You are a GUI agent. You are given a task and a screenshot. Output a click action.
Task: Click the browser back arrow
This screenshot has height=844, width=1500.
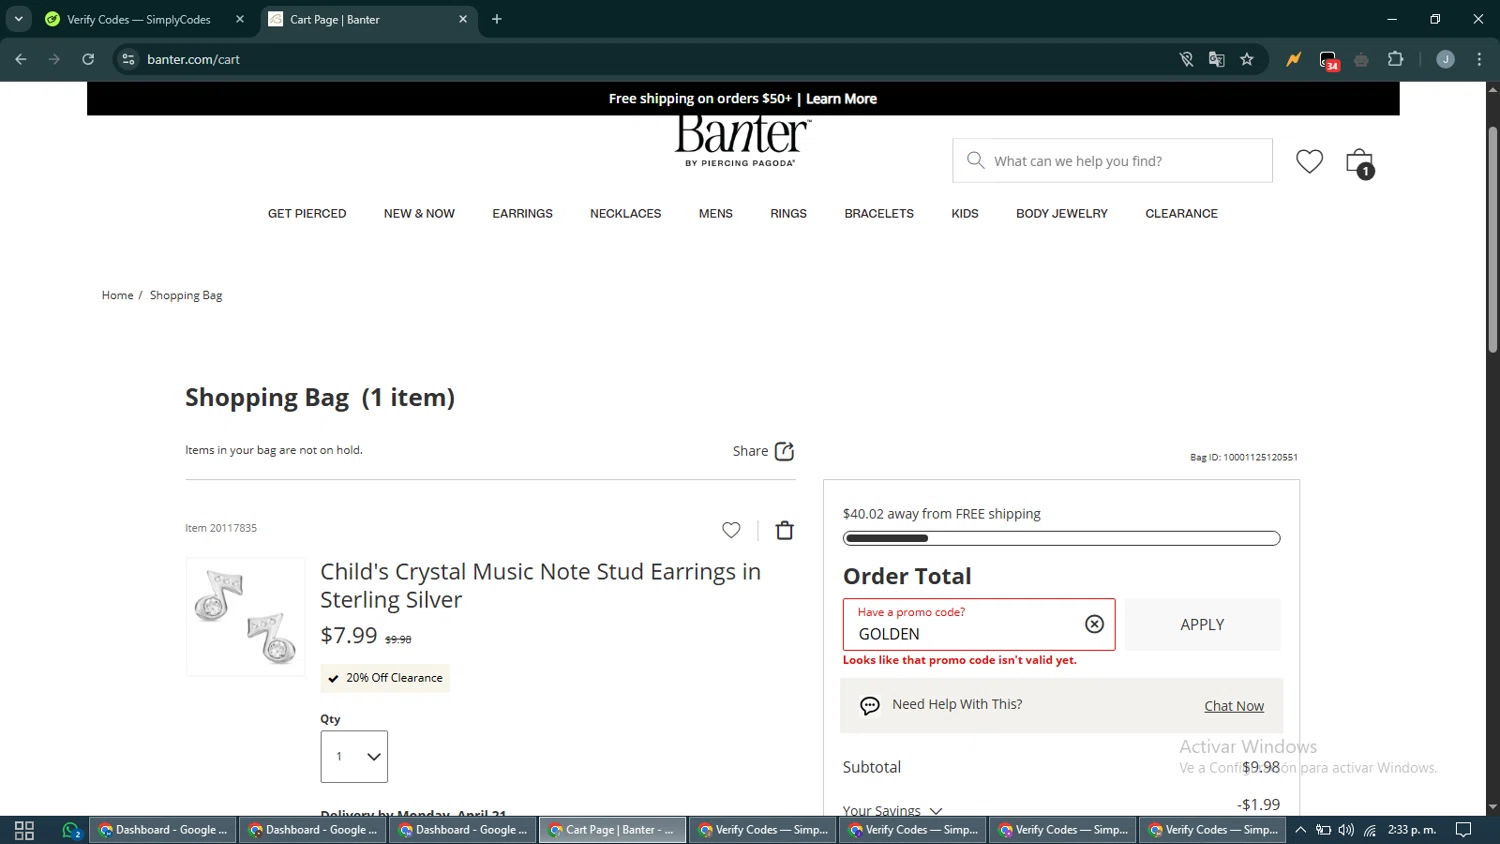click(21, 59)
